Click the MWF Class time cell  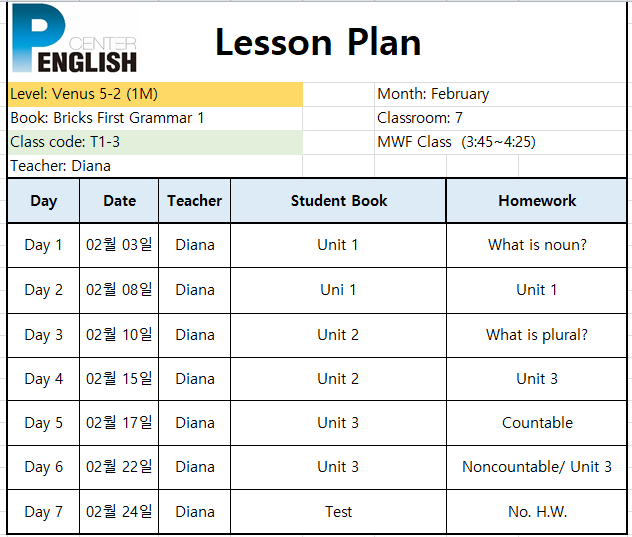click(x=500, y=142)
